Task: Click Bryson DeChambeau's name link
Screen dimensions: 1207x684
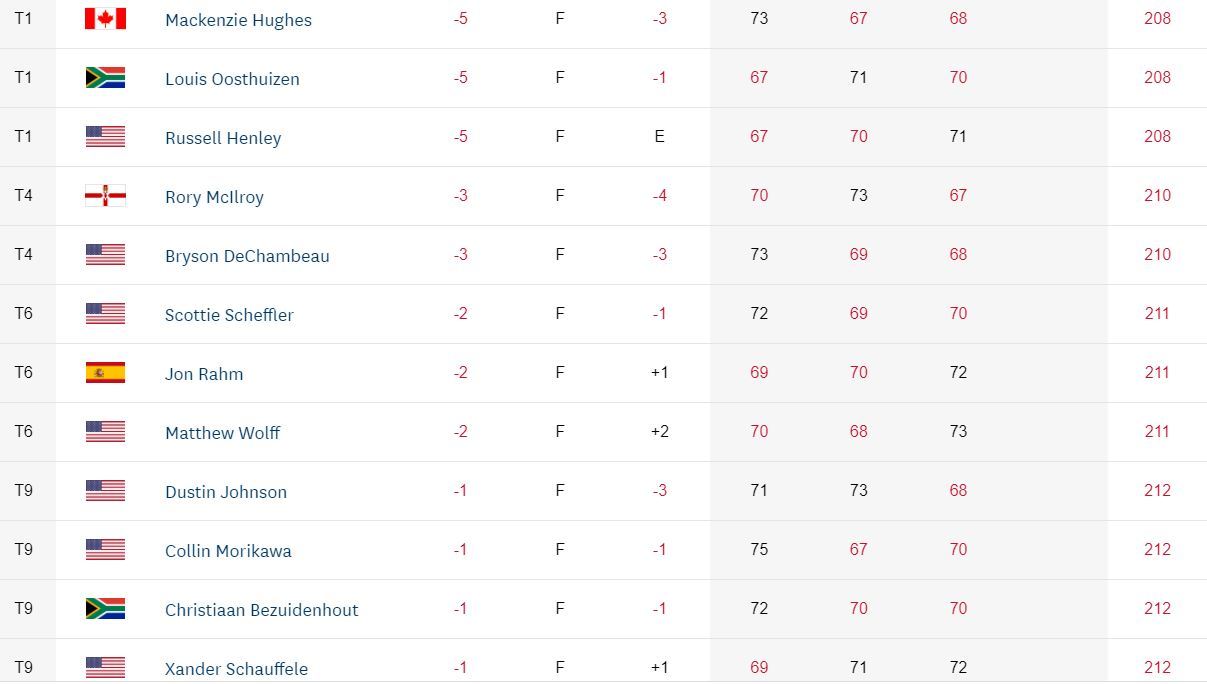Action: point(247,256)
